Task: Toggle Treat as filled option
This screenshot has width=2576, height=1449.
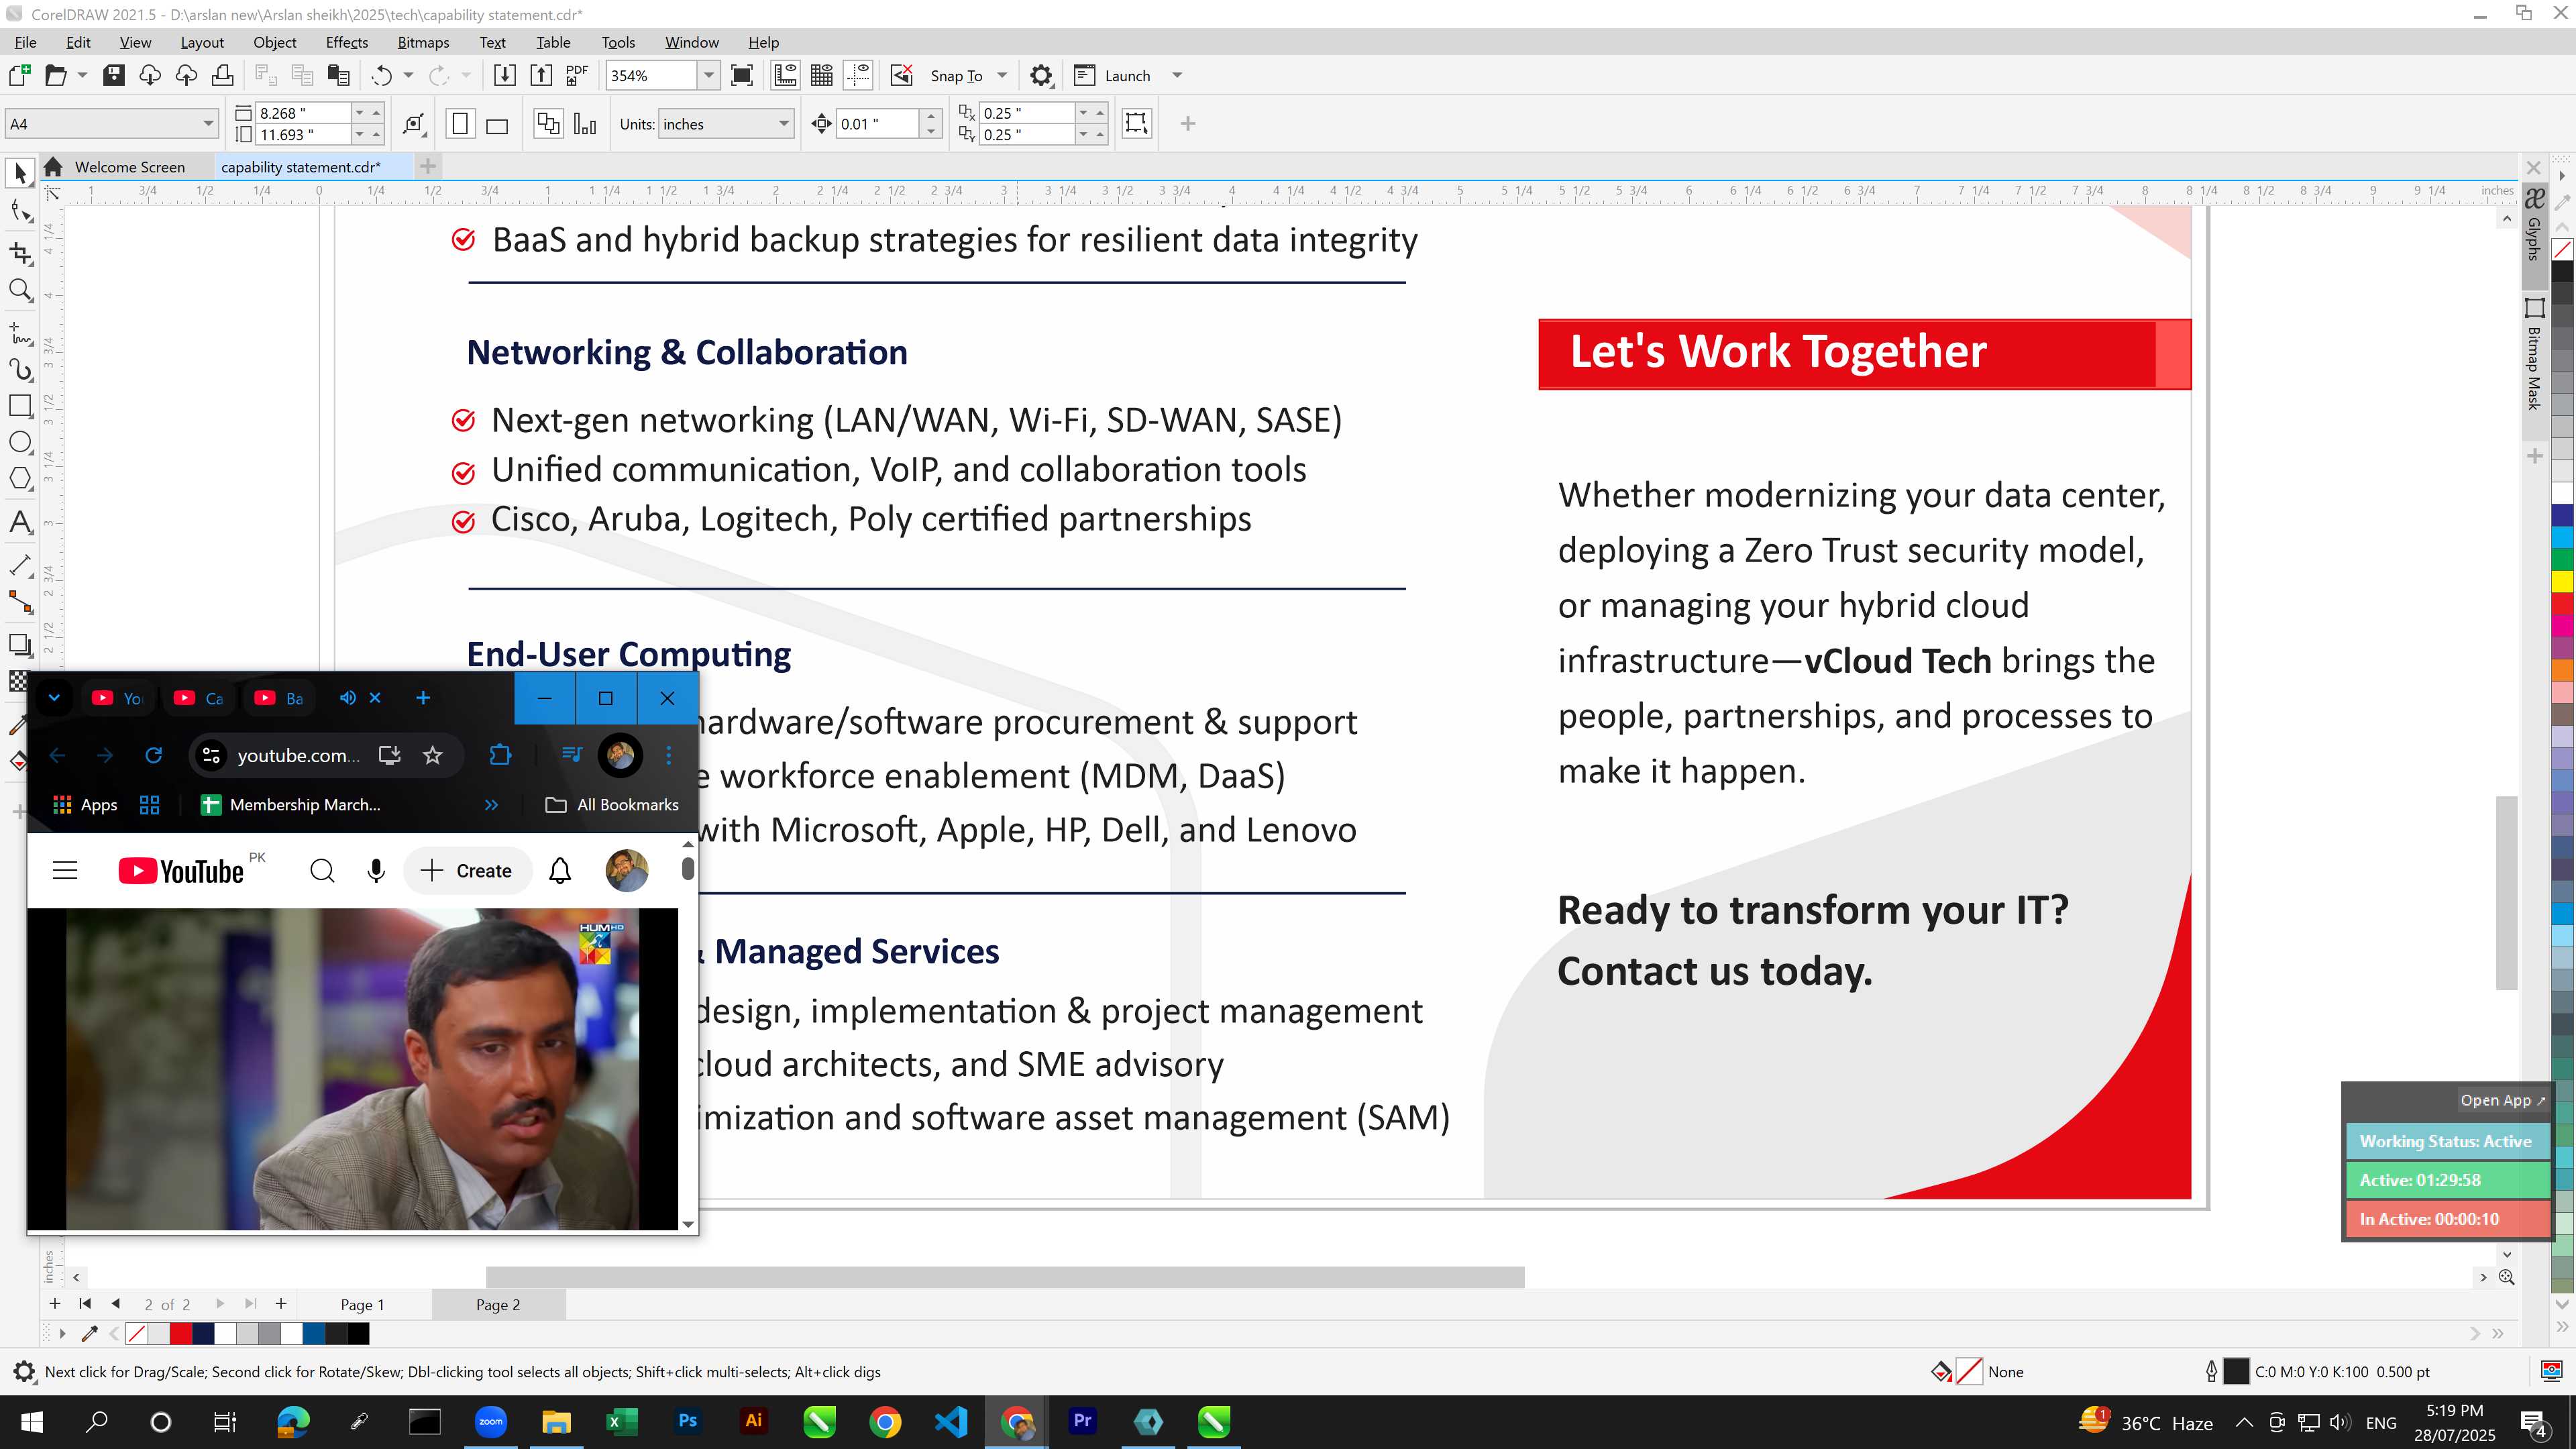Action: [1137, 123]
